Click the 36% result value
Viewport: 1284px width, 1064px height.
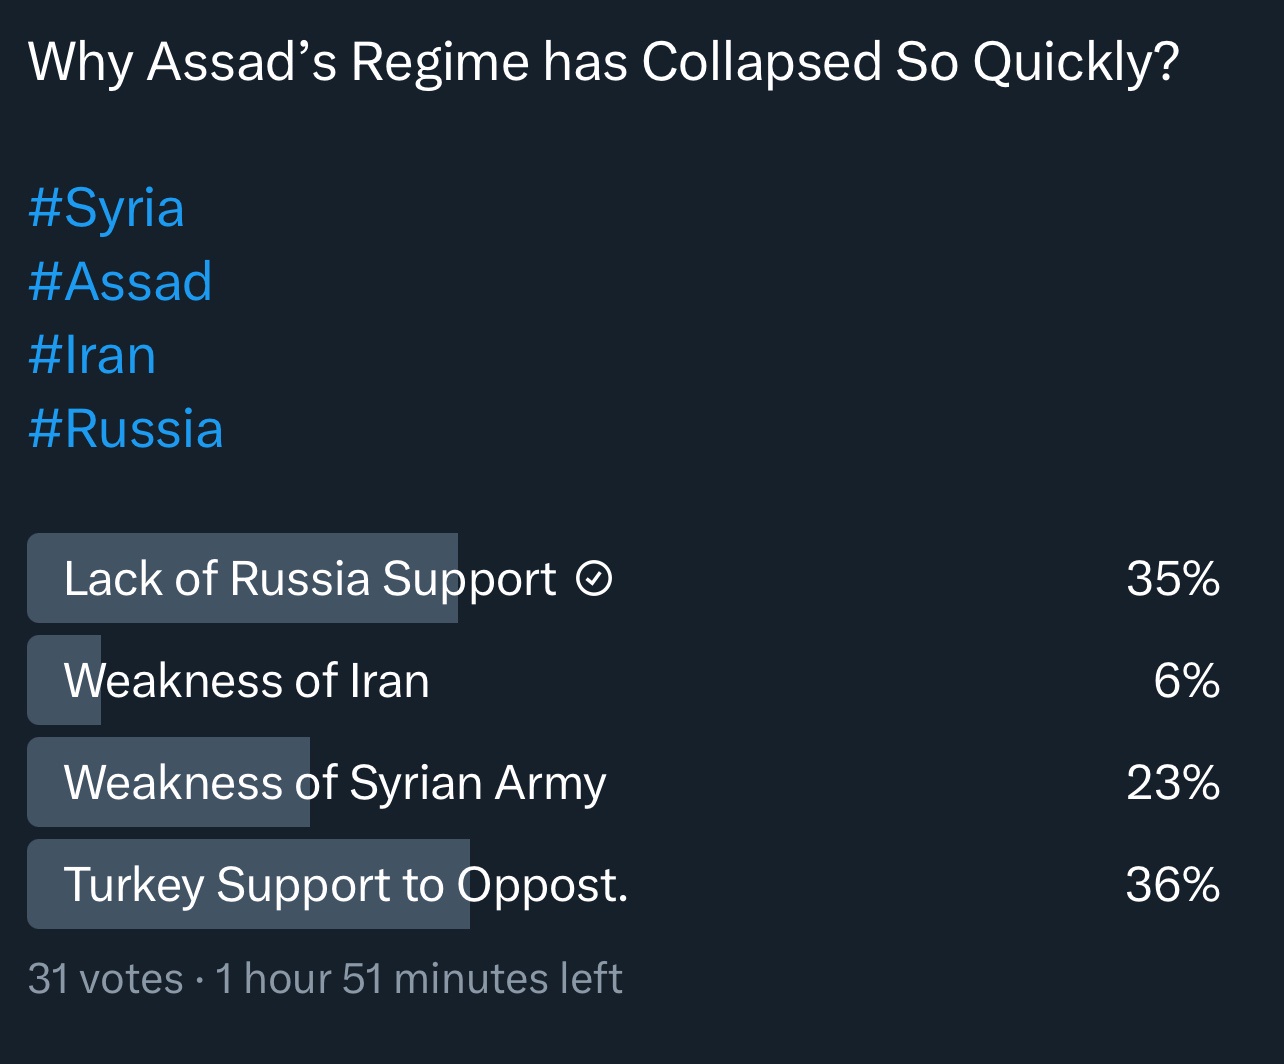tap(1173, 884)
